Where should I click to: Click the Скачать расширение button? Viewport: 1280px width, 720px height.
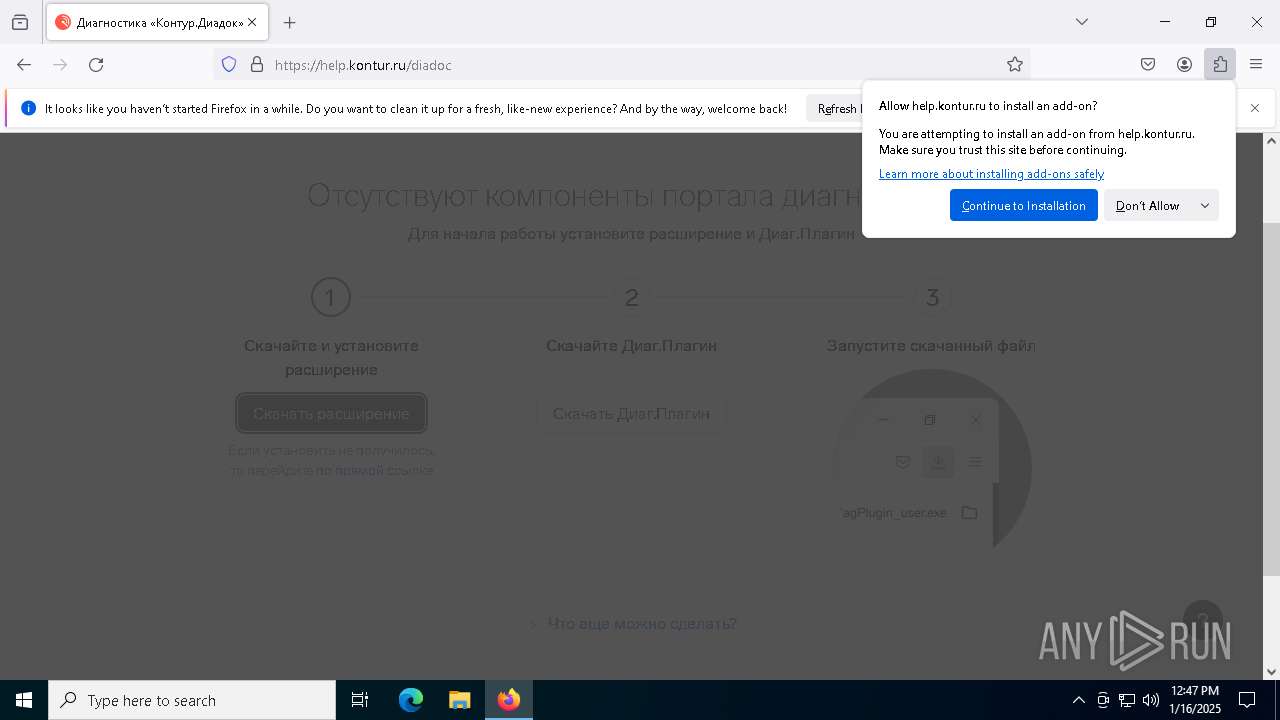coord(331,413)
